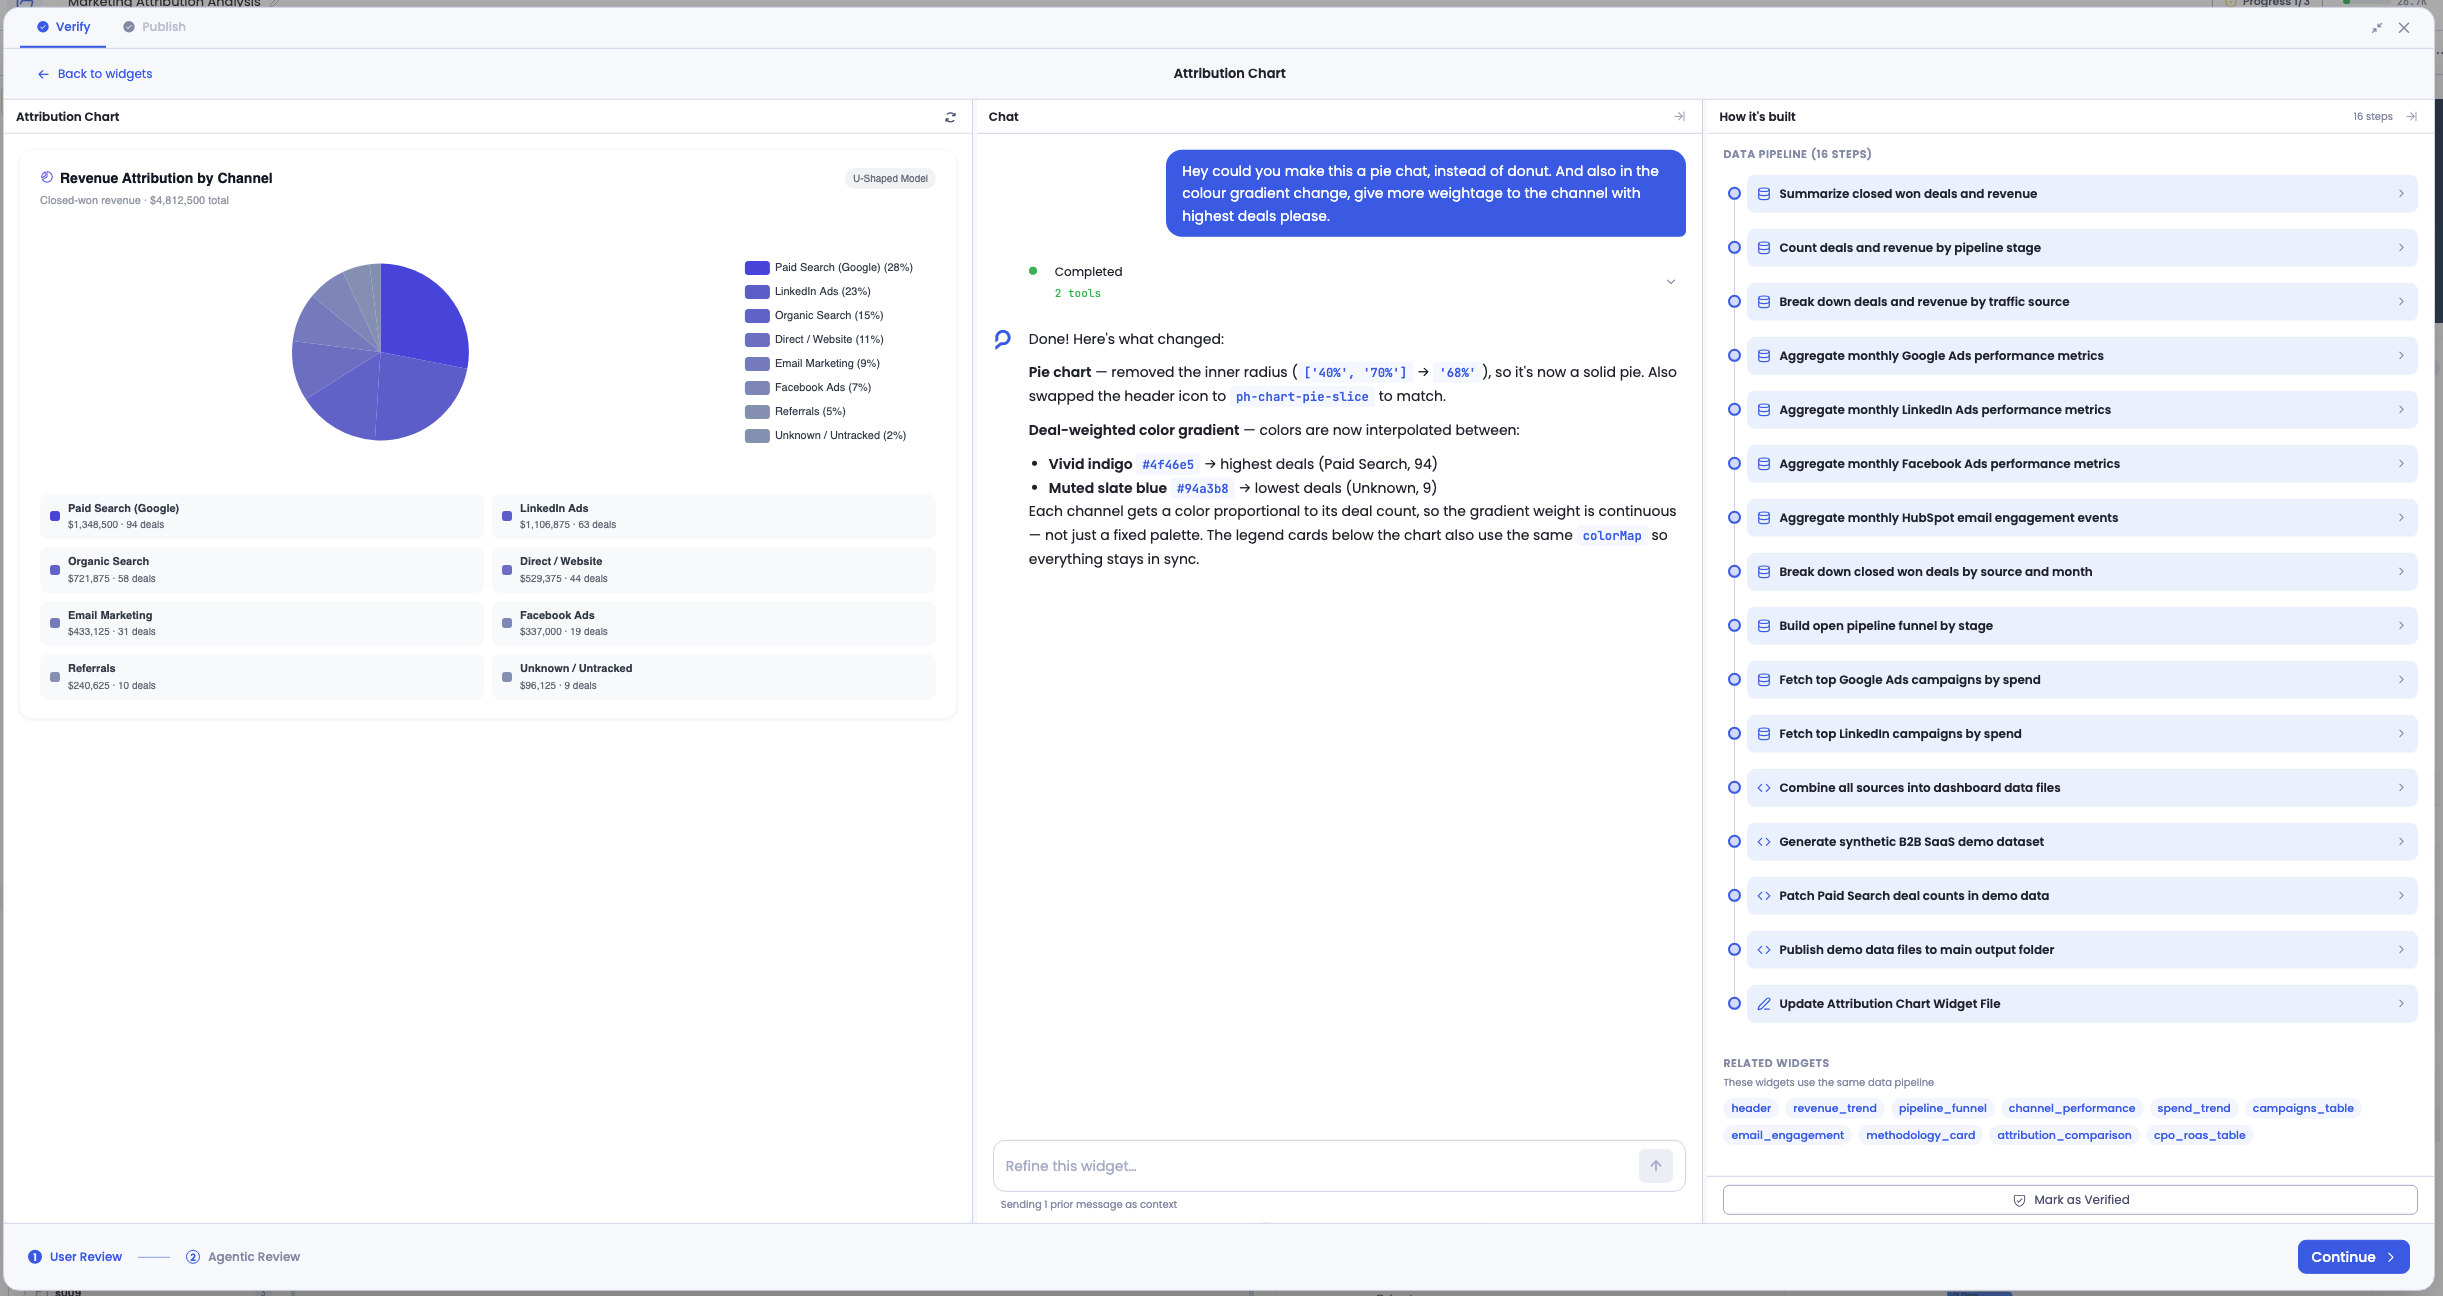Screen dimensions: 2443x1296
Task: Click the Organic Search $721,875 card
Action: tap(261, 570)
